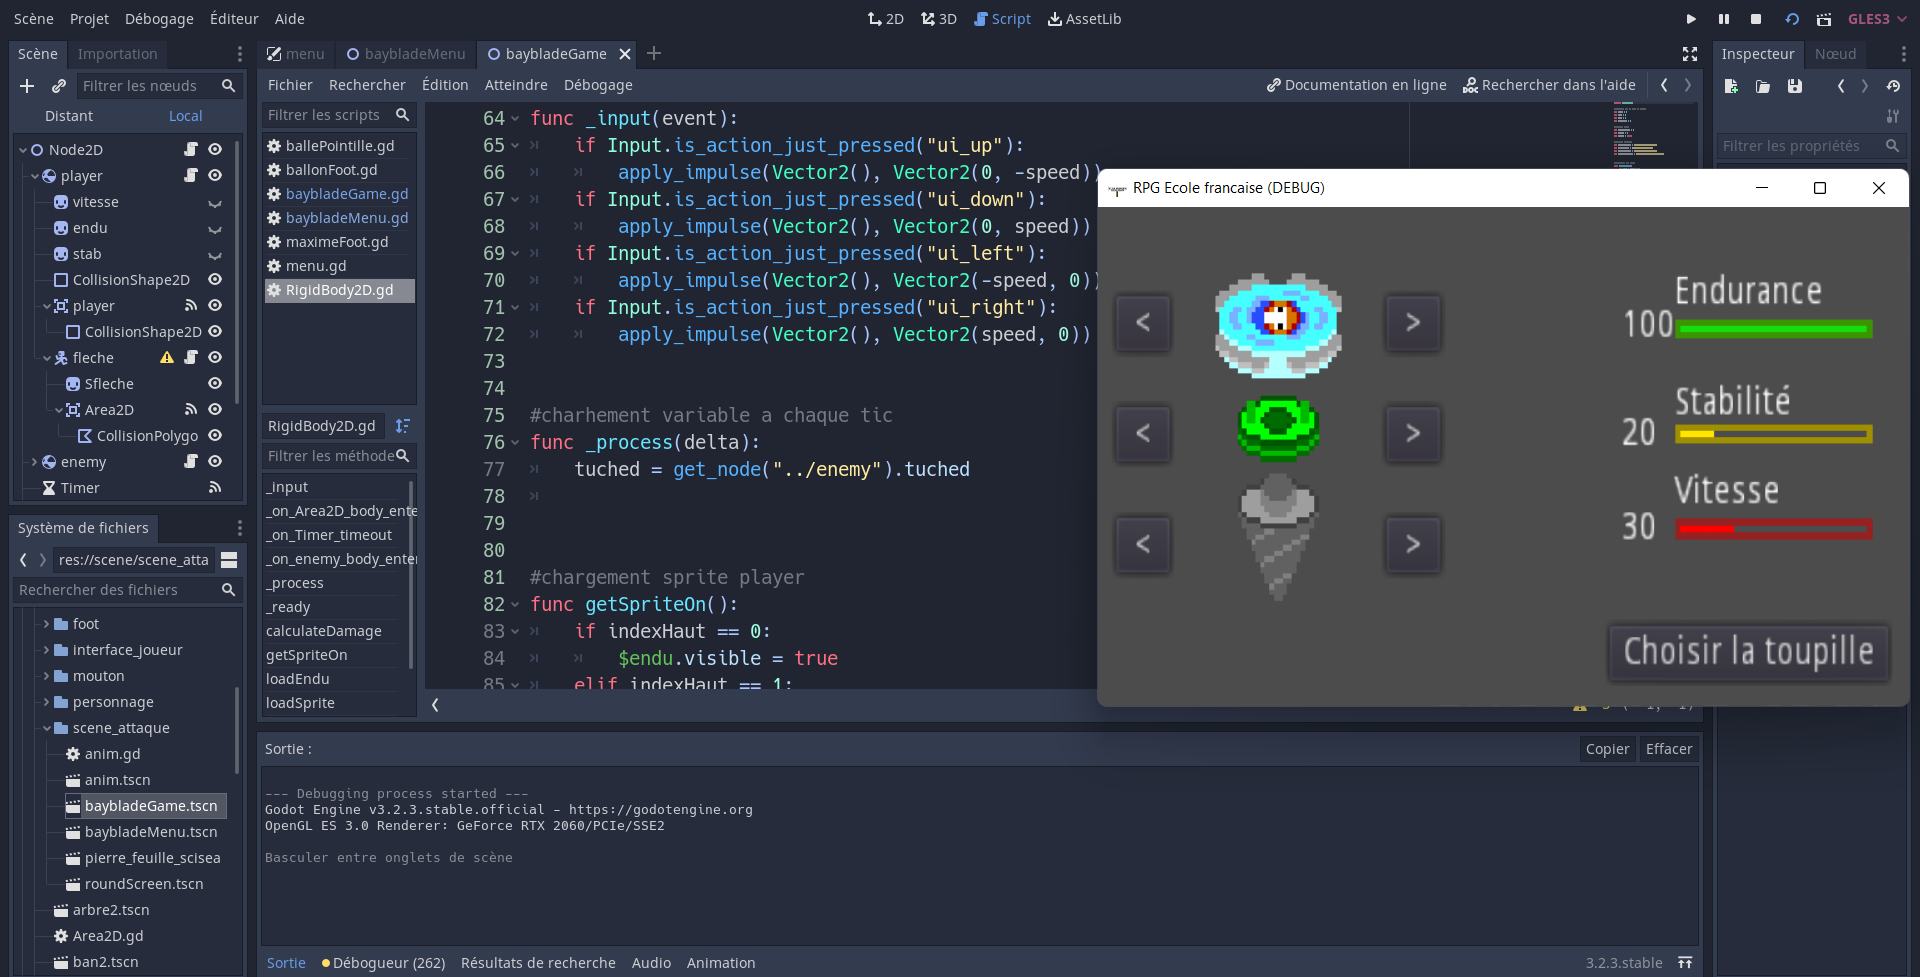Run the project with the play icon
The width and height of the screenshot is (1920, 977).
click(1691, 19)
